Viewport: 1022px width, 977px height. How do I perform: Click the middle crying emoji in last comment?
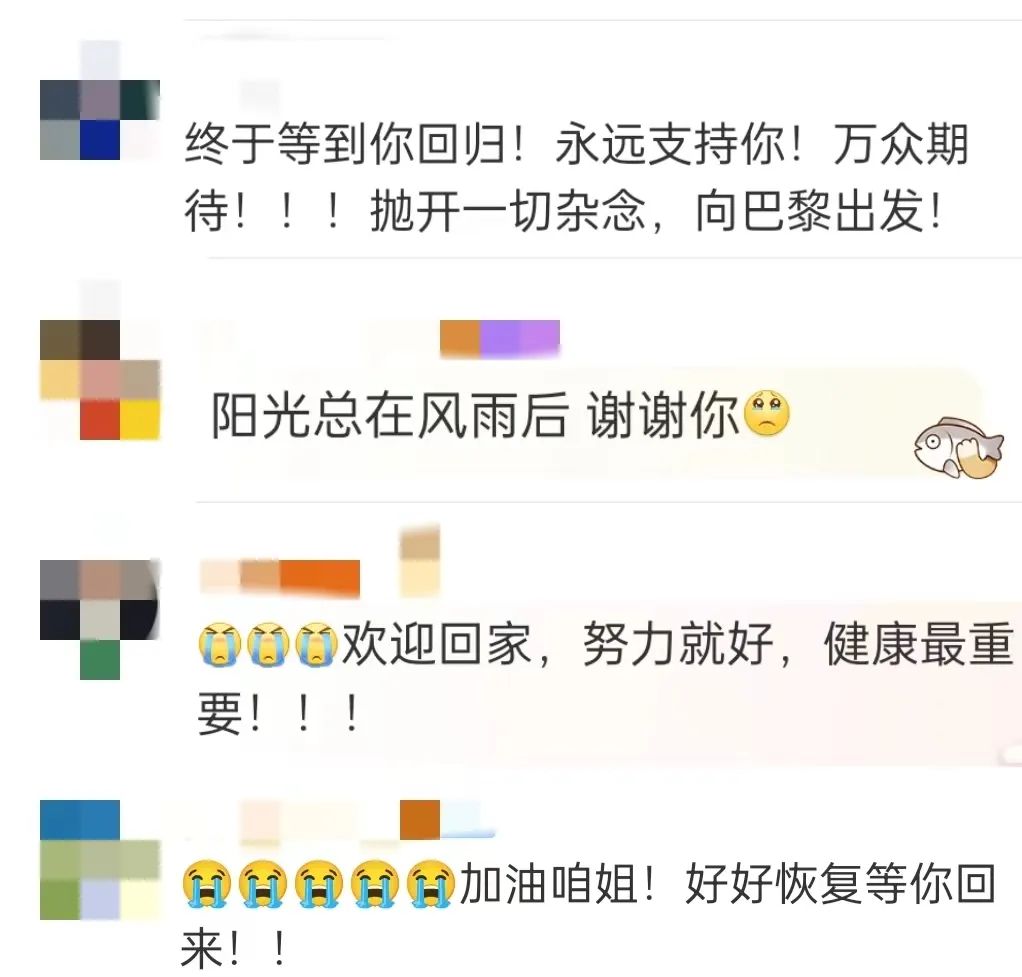pyautogui.click(x=319, y=884)
